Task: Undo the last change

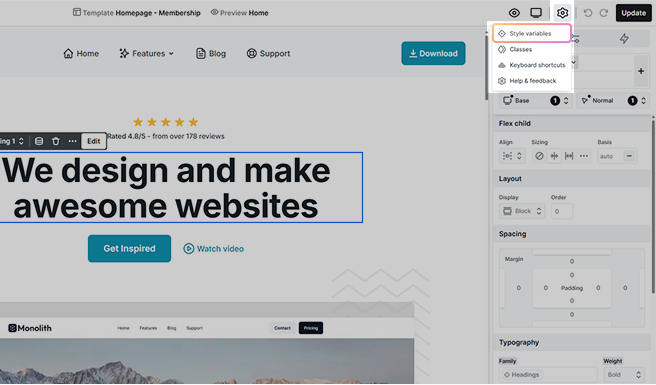Action: click(x=588, y=13)
